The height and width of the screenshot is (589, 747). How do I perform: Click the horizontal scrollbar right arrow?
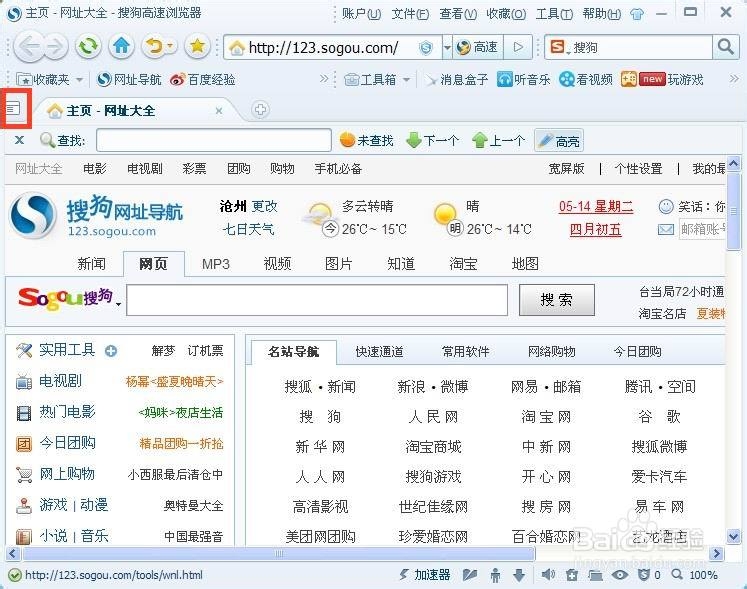pyautogui.click(x=717, y=553)
